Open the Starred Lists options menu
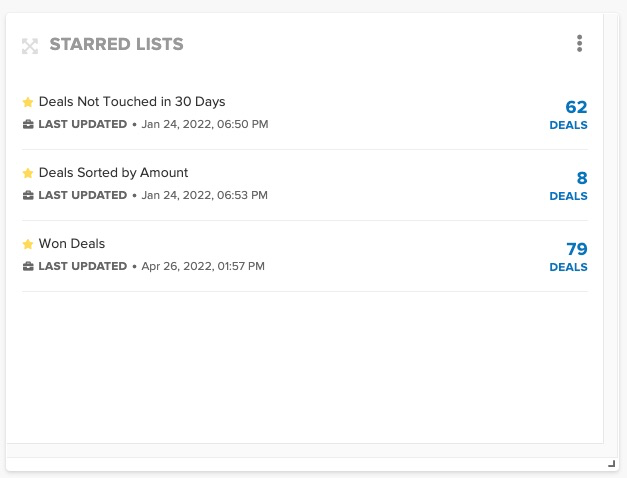Screen dimensions: 627x478 click(x=579, y=44)
